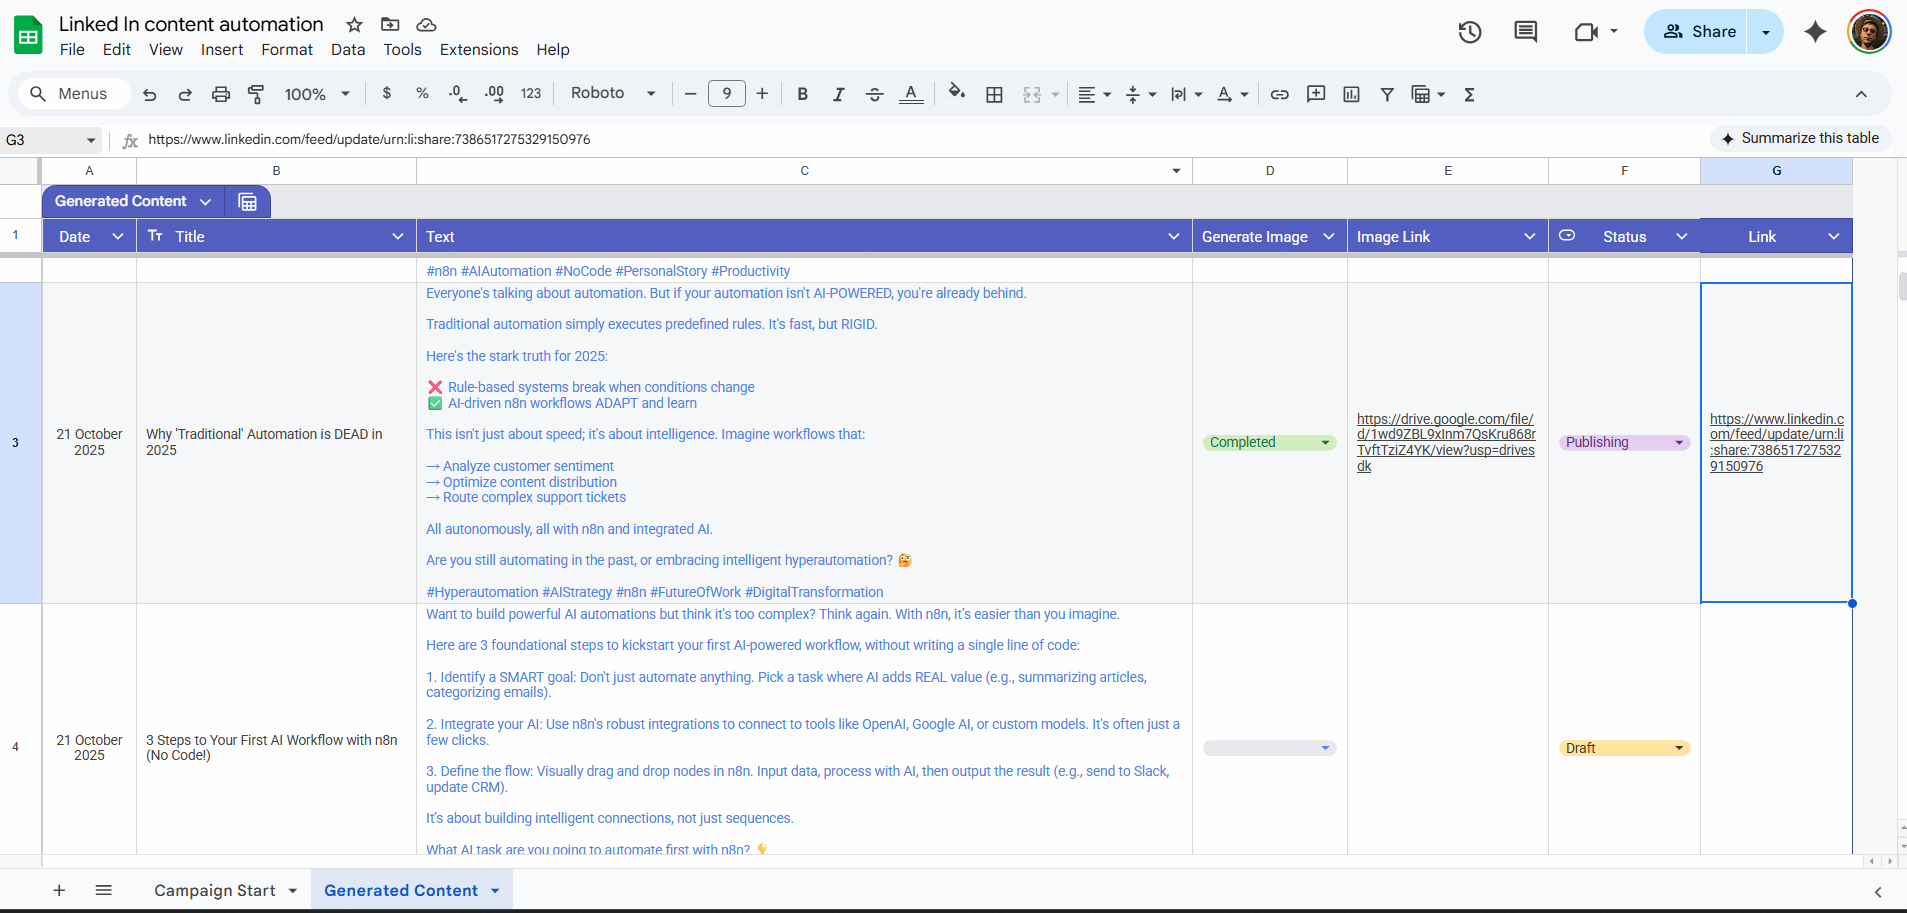Click the Insert chart icon
Screen dimensions: 1907x913
[x=1351, y=94]
